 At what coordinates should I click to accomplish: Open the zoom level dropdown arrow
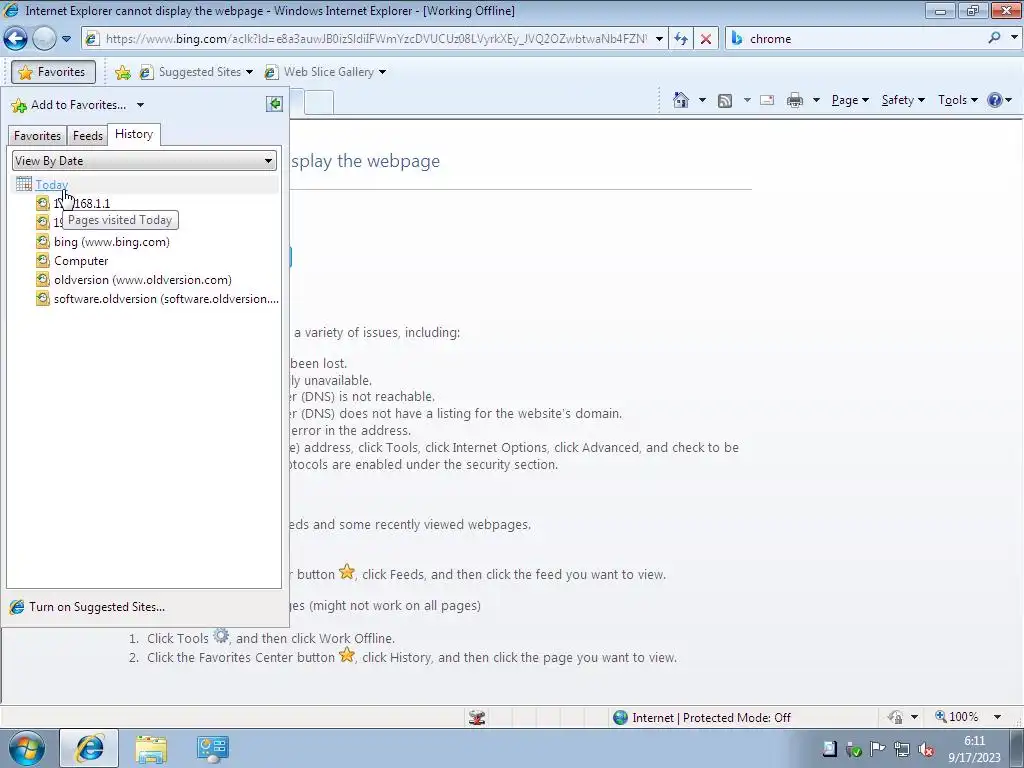click(x=997, y=717)
